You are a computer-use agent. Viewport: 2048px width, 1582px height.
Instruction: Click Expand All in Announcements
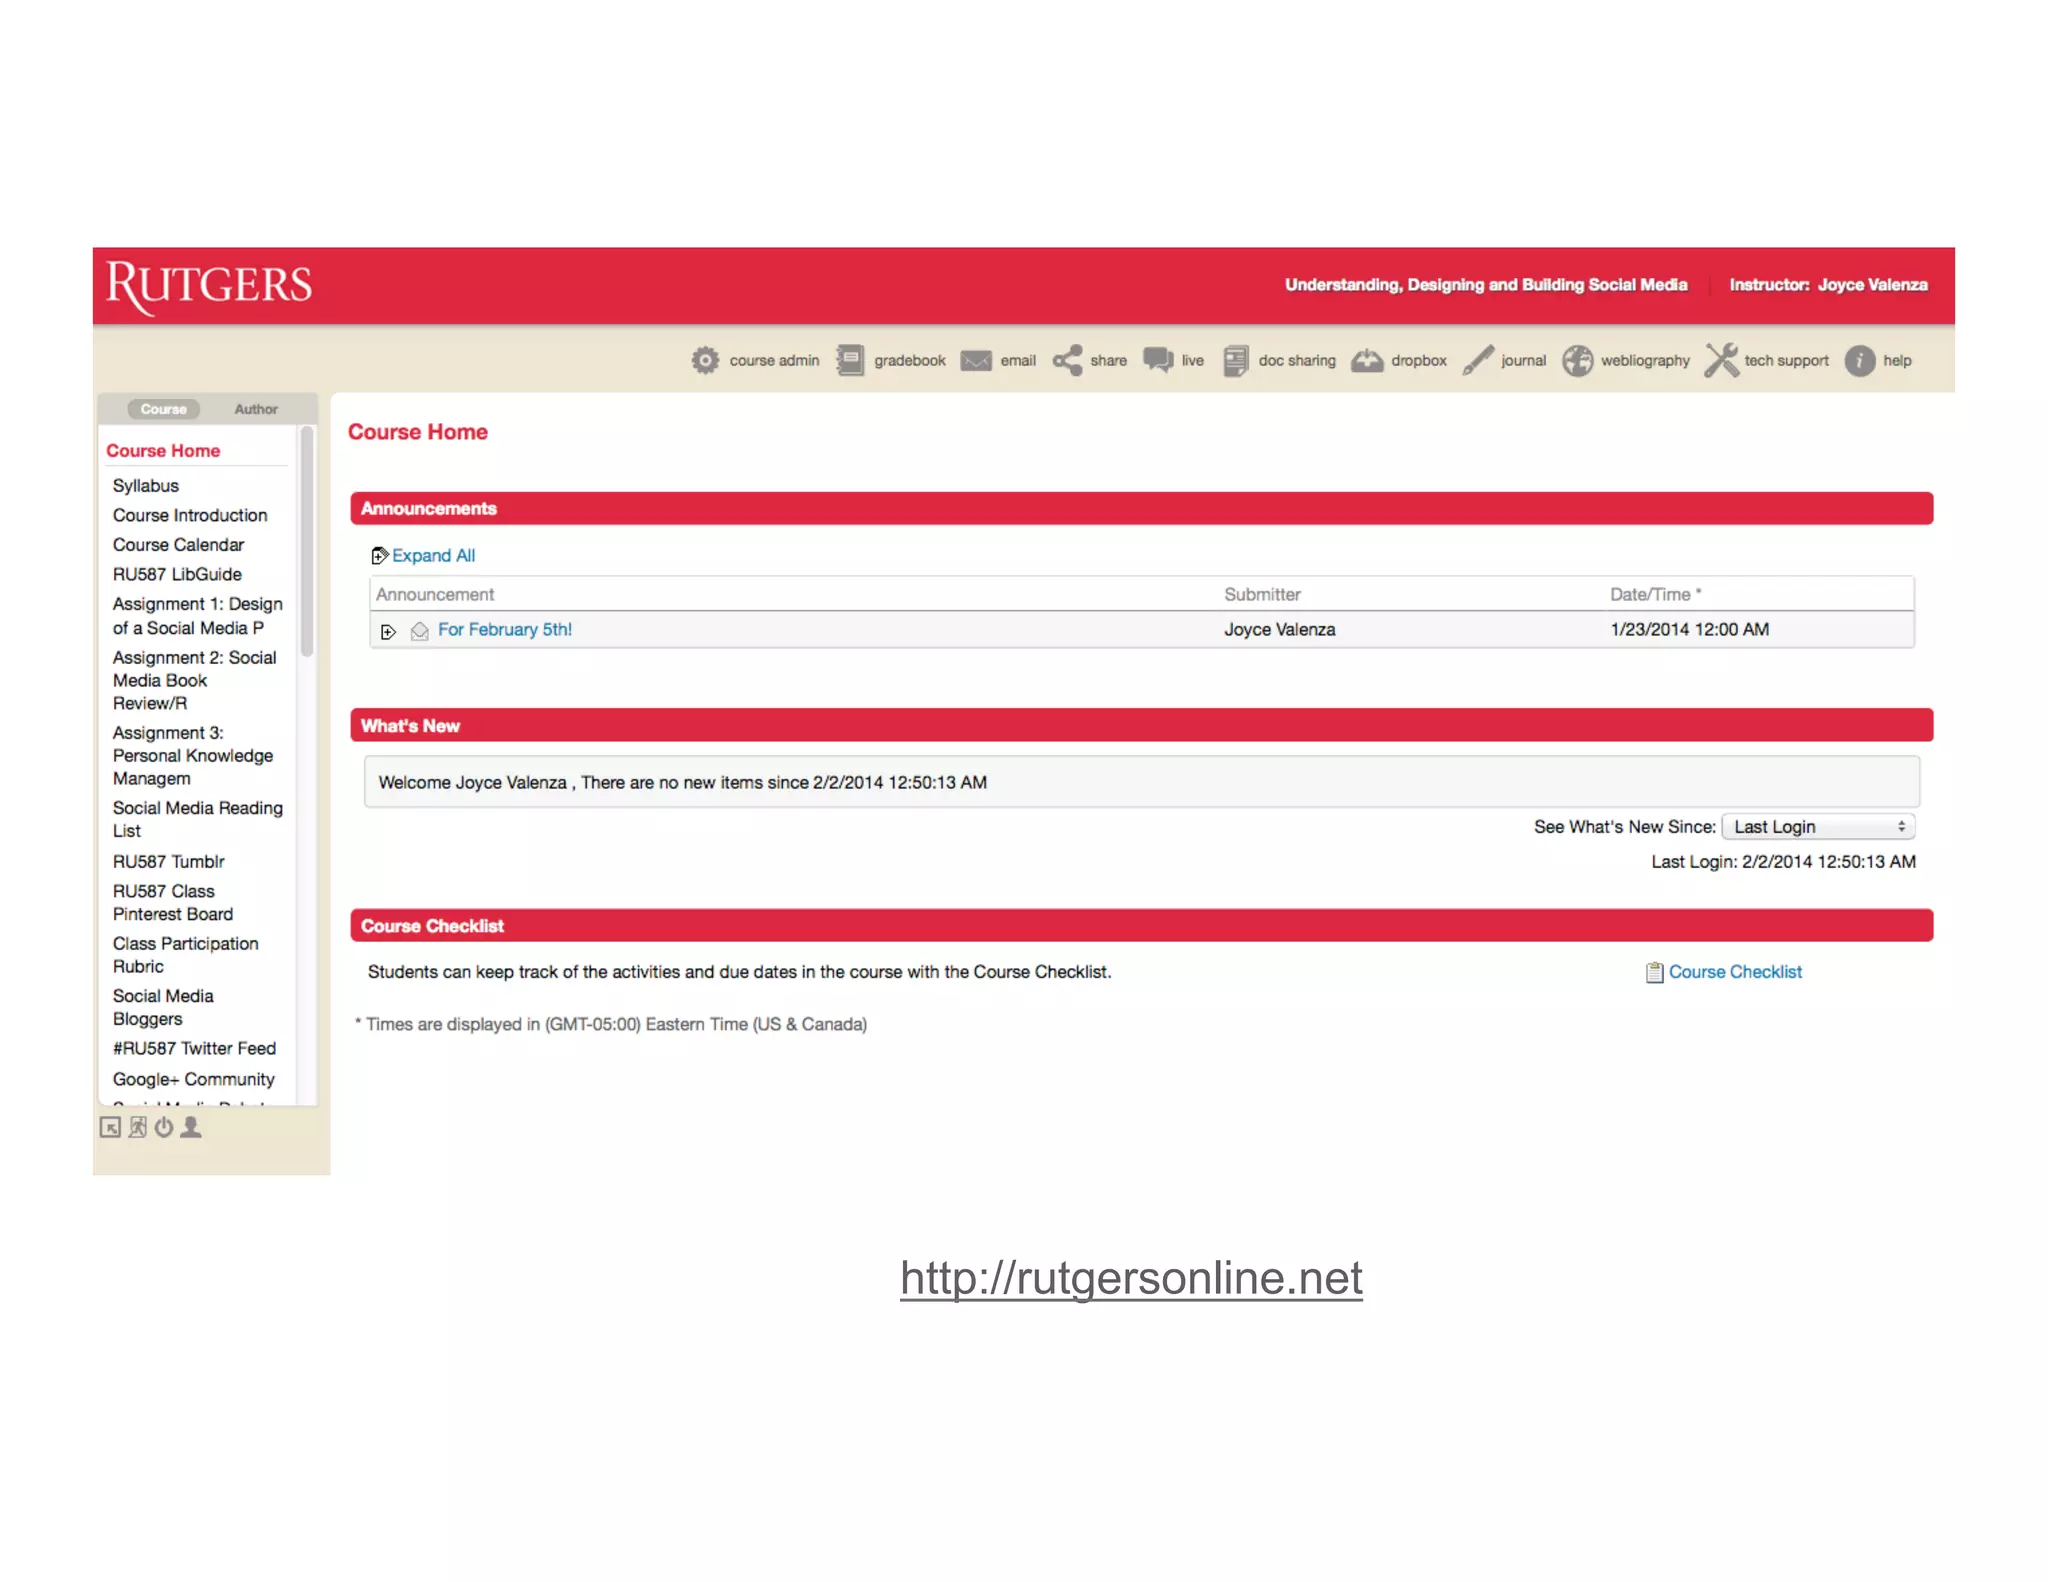pos(432,556)
